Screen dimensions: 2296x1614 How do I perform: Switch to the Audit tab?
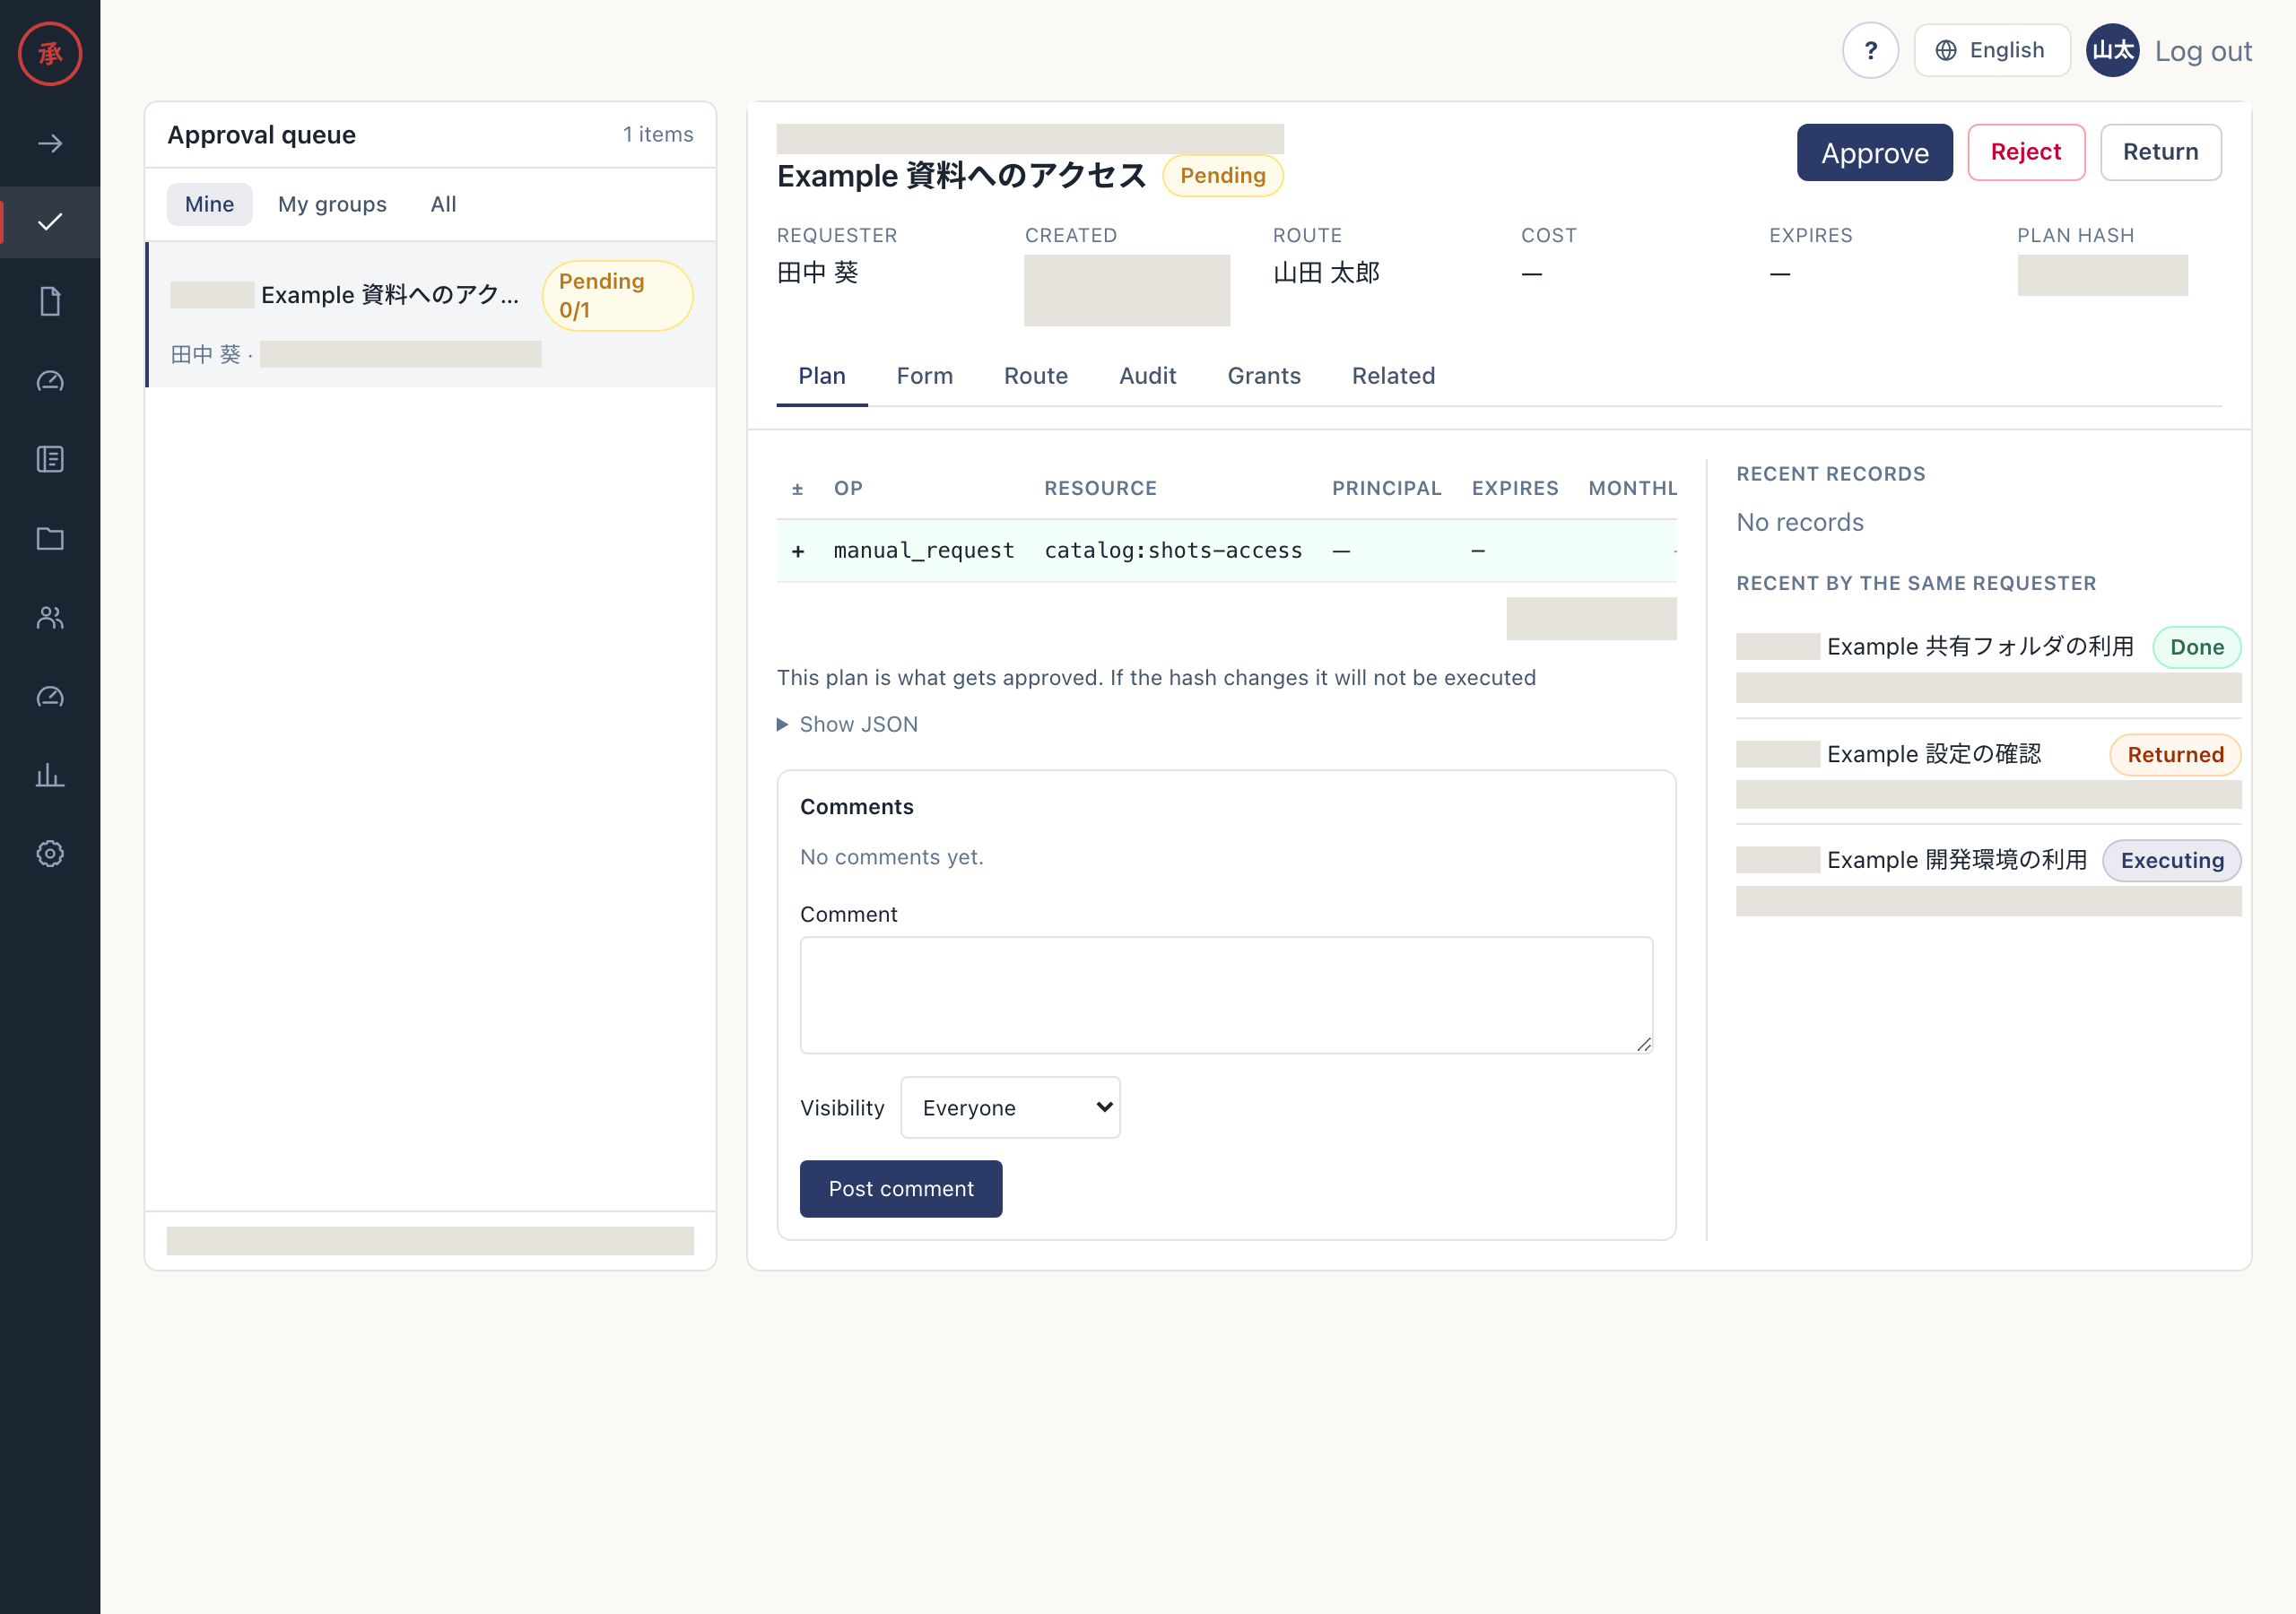pos(1147,376)
